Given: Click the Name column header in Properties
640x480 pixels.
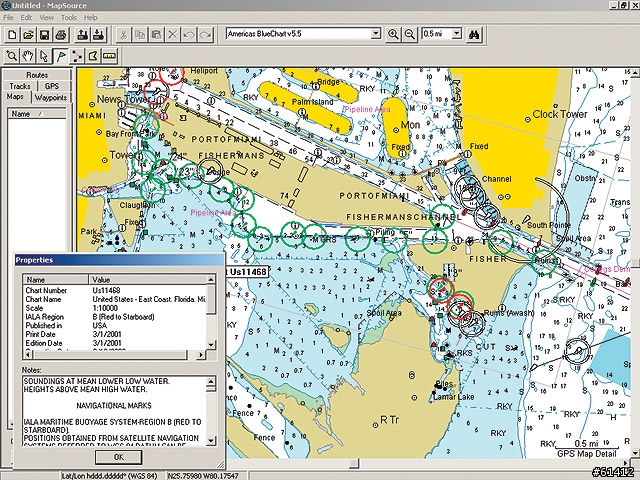Looking at the screenshot, I should pyautogui.click(x=56, y=280).
